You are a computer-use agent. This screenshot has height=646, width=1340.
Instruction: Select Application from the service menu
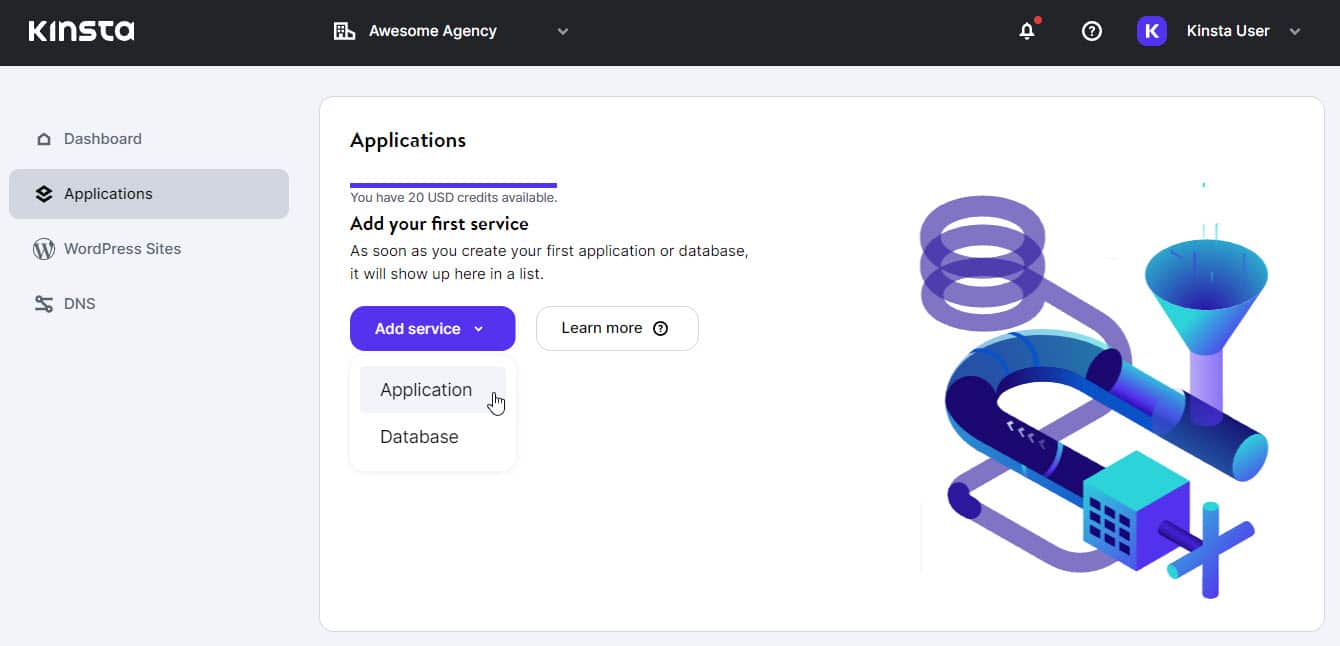coord(426,389)
